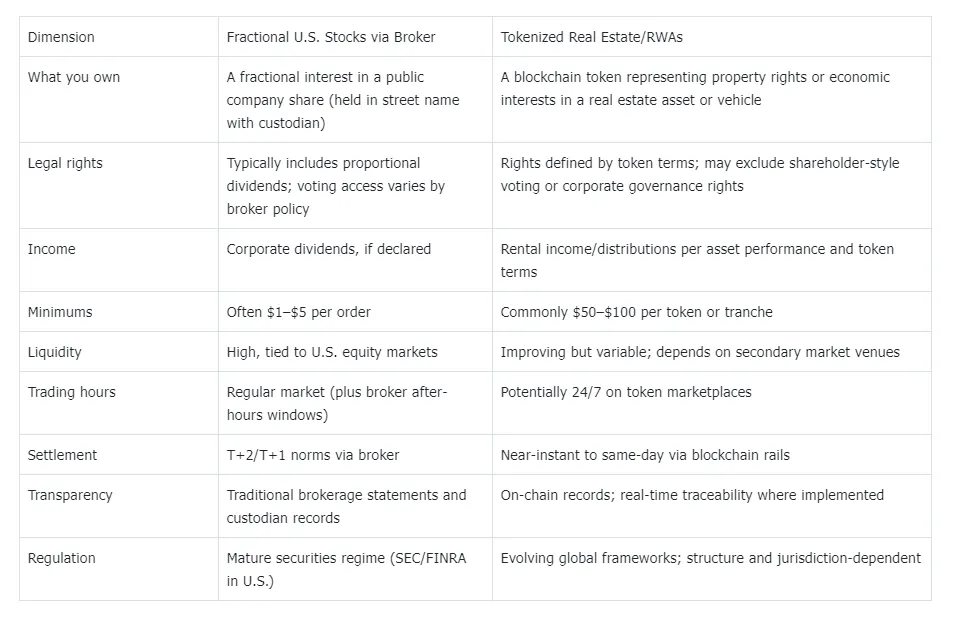Click the 'Minimums' row label
The width and height of the screenshot is (956, 624).
[x=60, y=312]
